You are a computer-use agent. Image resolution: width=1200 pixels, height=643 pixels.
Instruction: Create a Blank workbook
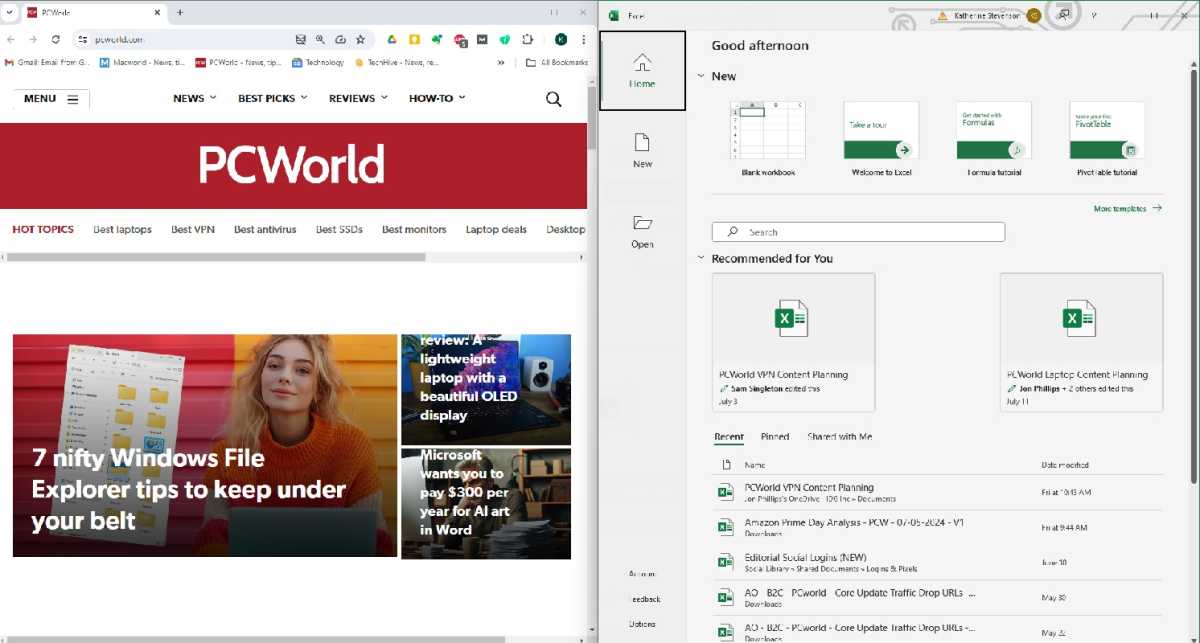768,139
